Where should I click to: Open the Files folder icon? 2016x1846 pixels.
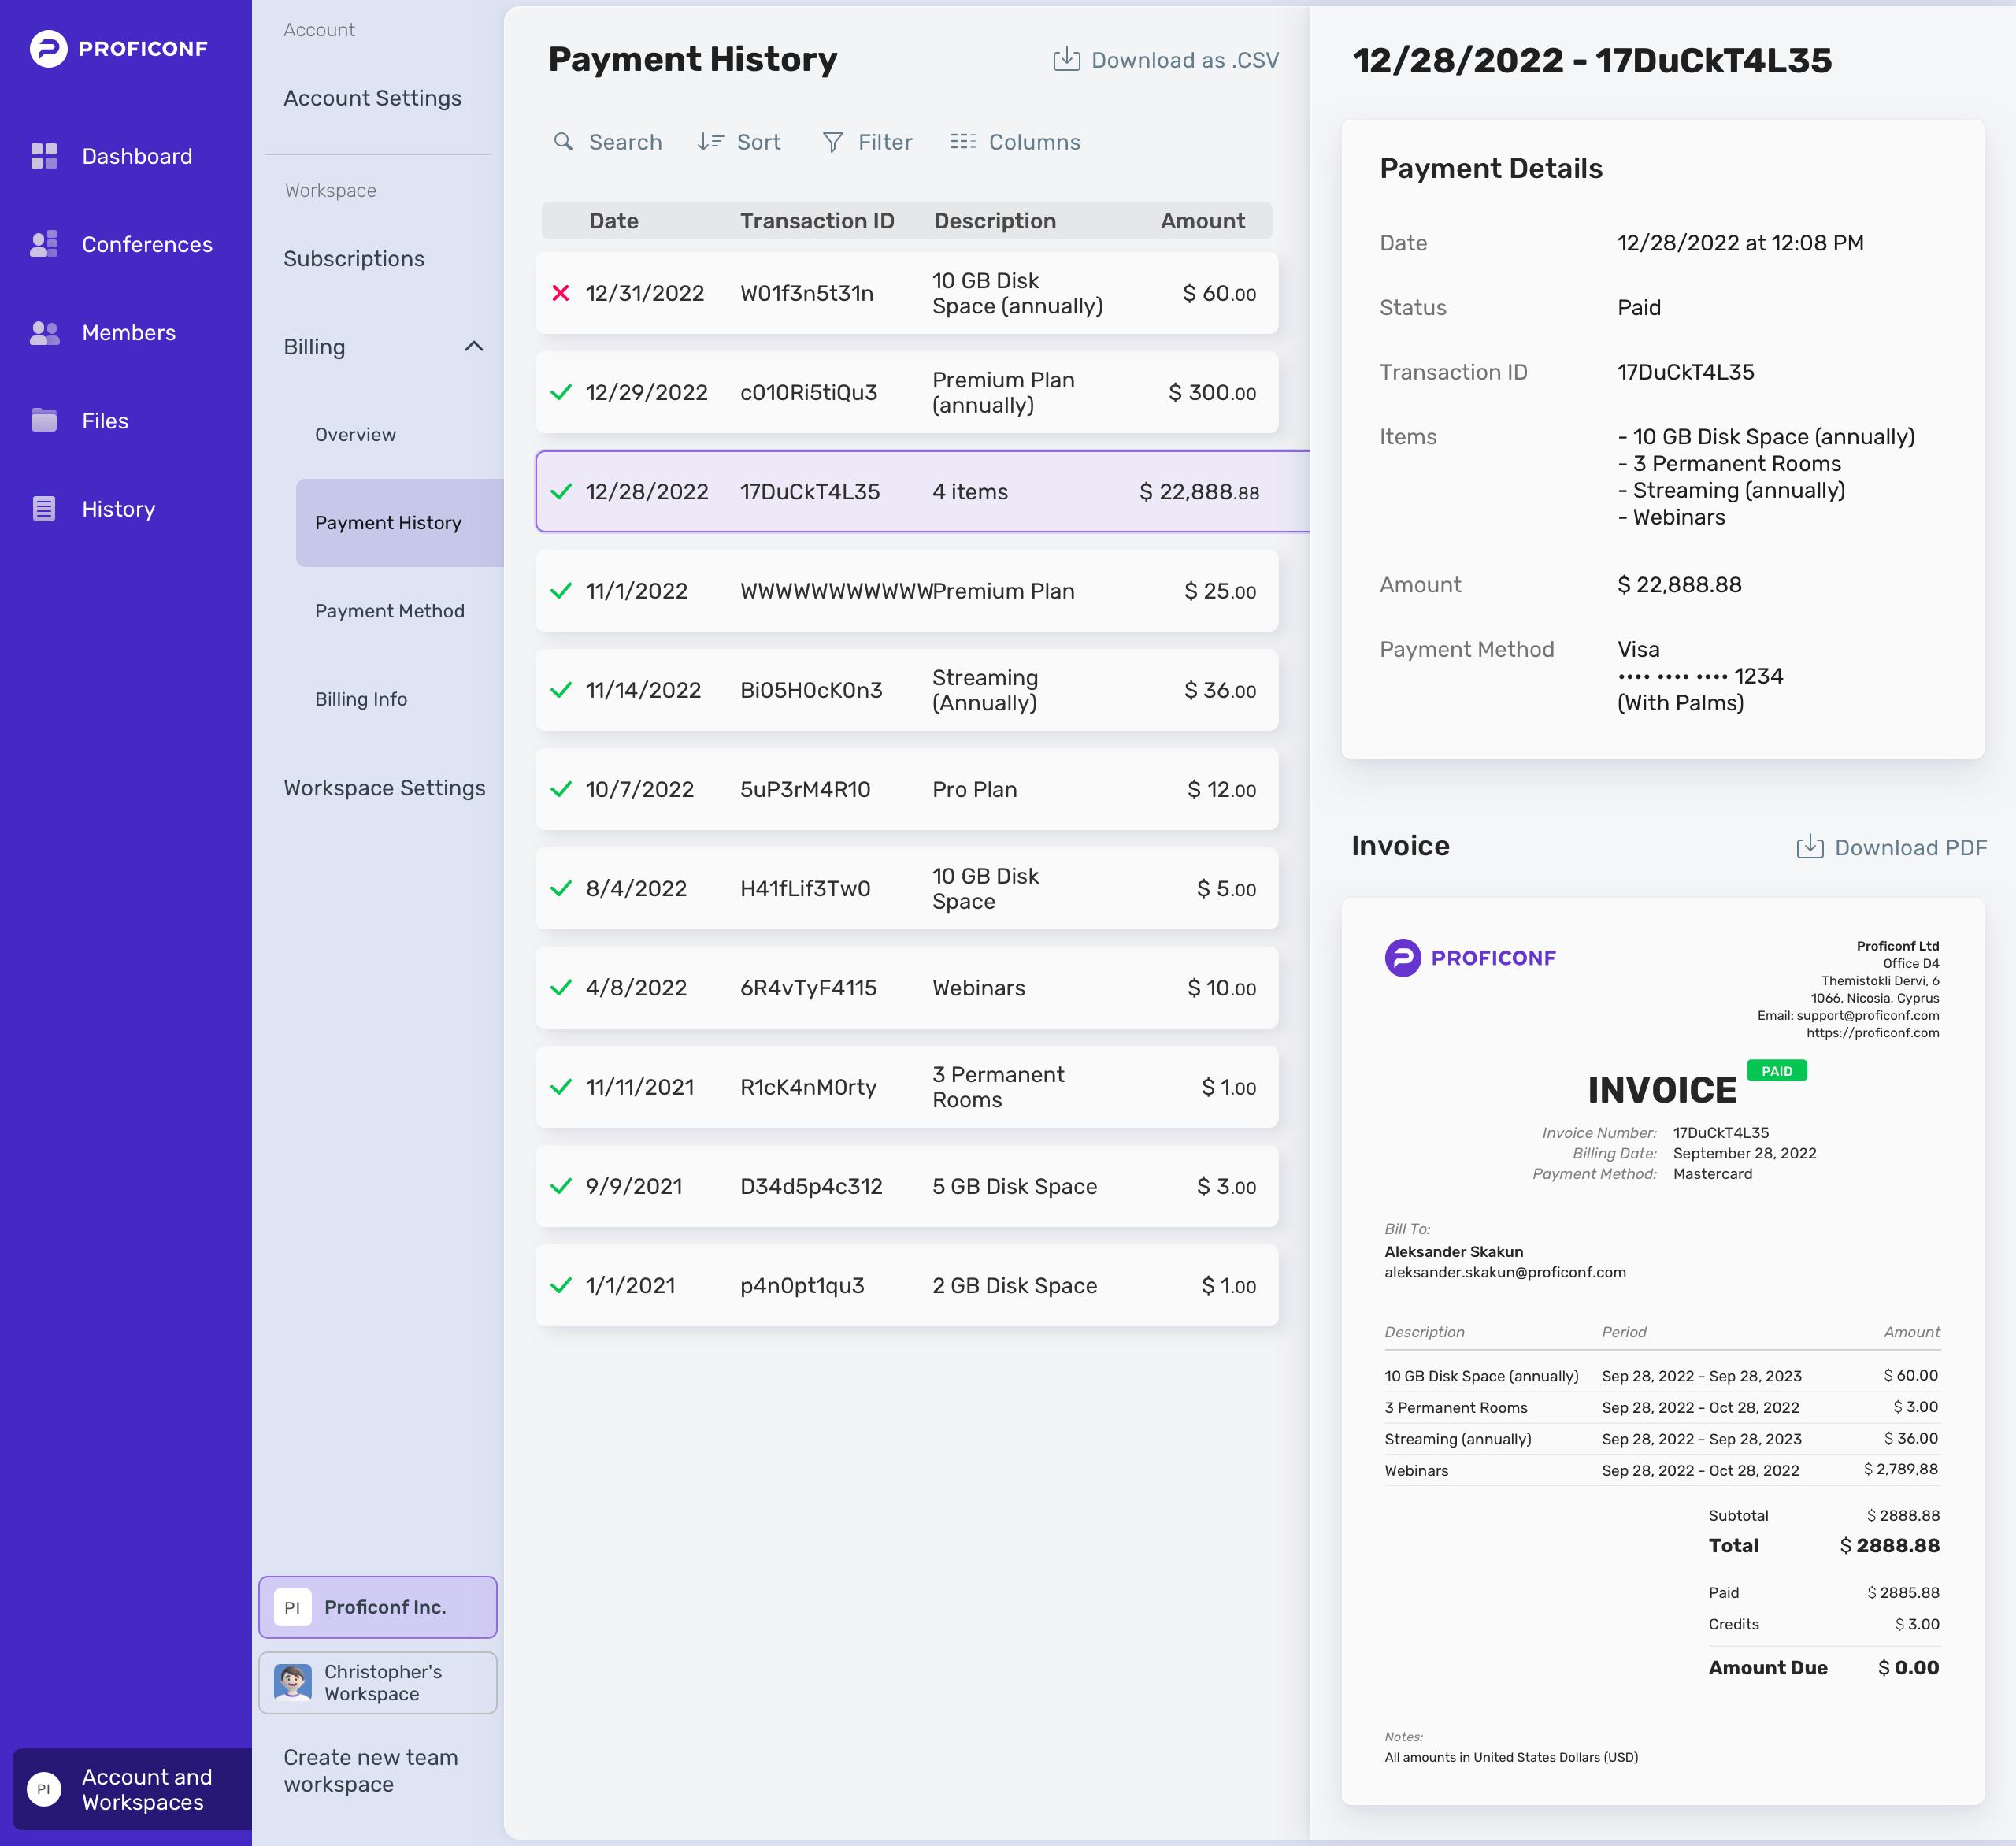44,420
